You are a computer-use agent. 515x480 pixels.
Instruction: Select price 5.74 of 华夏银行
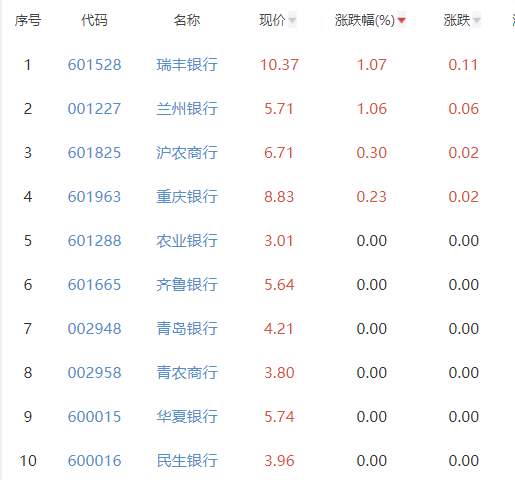pos(279,417)
